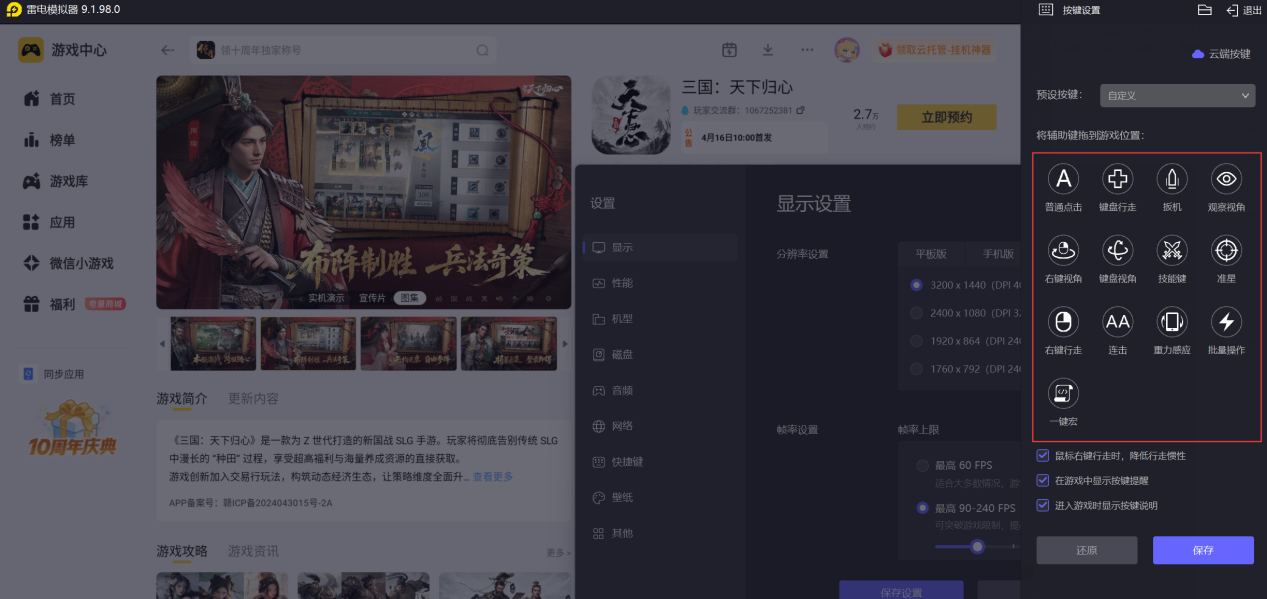Screen dimensions: 1267x599
Task: Open the three-dots more menu
Action: click(x=807, y=50)
